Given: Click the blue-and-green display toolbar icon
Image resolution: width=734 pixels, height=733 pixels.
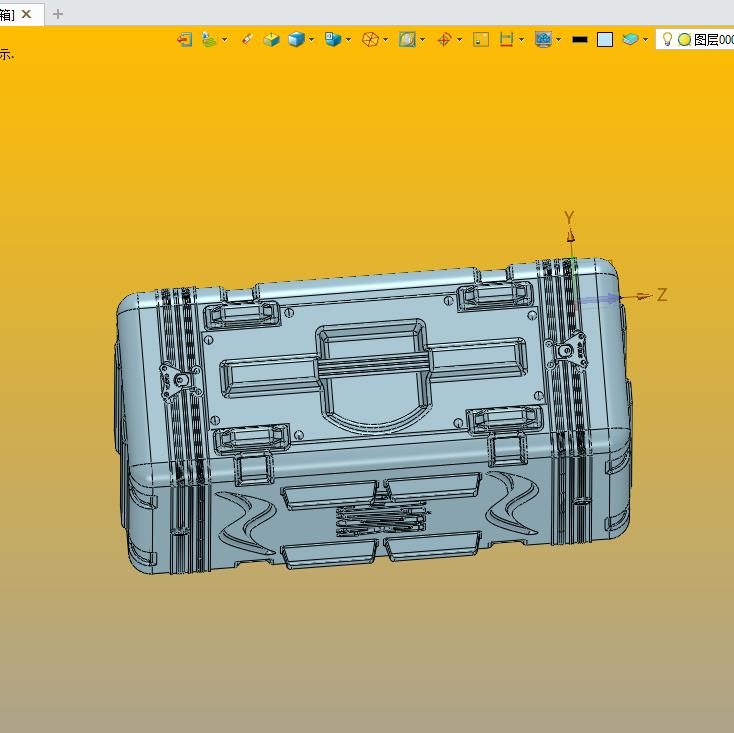Looking at the screenshot, I should [209, 39].
